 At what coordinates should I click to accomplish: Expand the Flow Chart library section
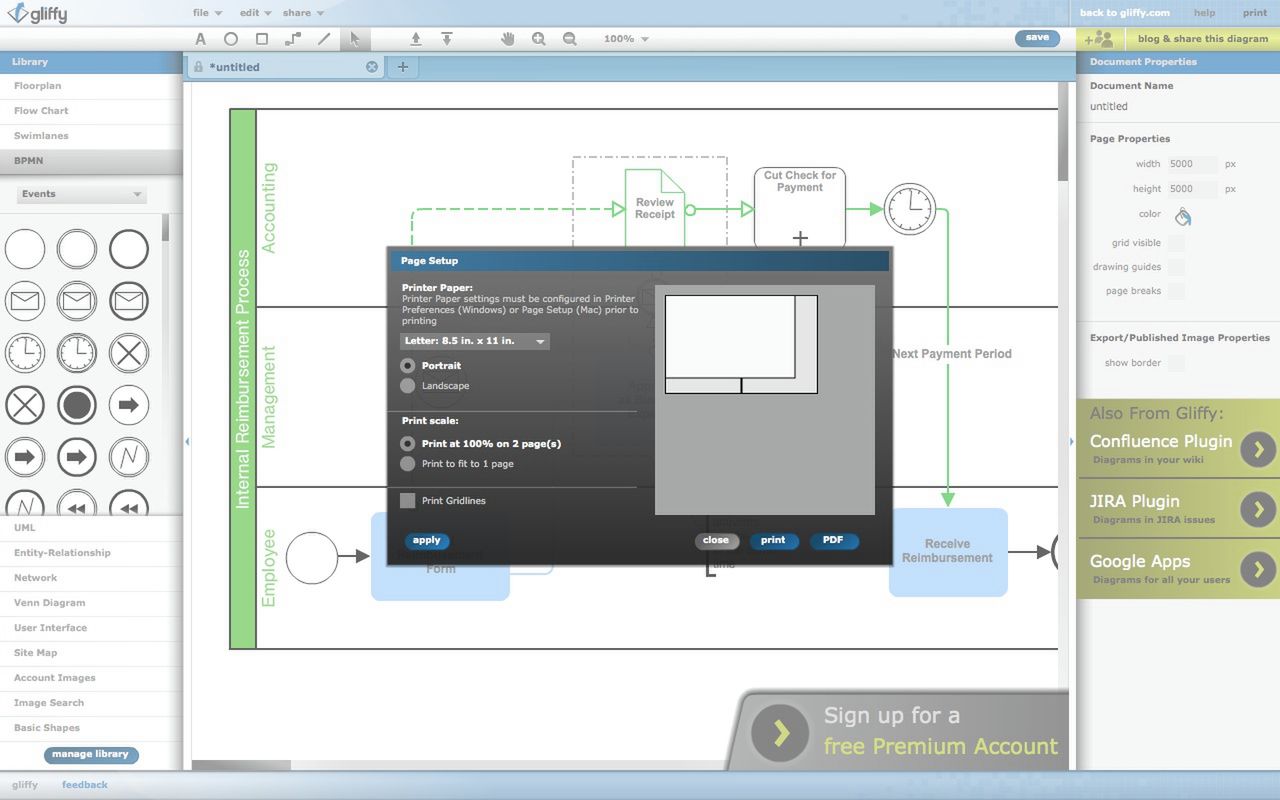[91, 111]
